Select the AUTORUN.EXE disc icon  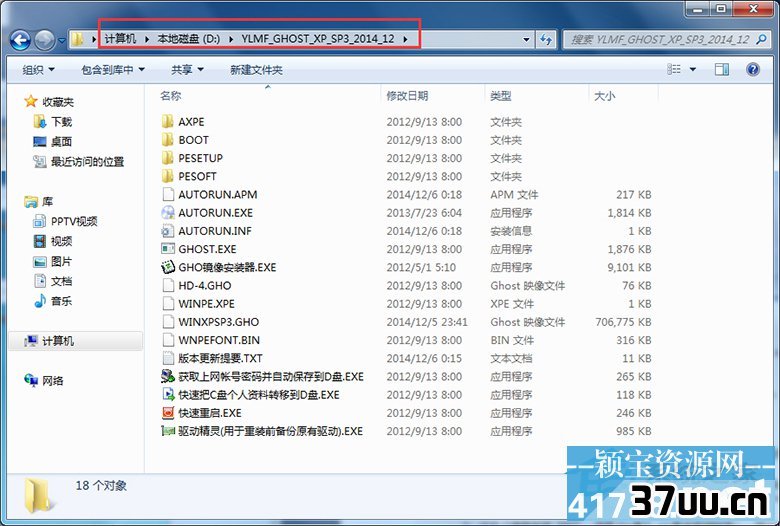point(168,212)
